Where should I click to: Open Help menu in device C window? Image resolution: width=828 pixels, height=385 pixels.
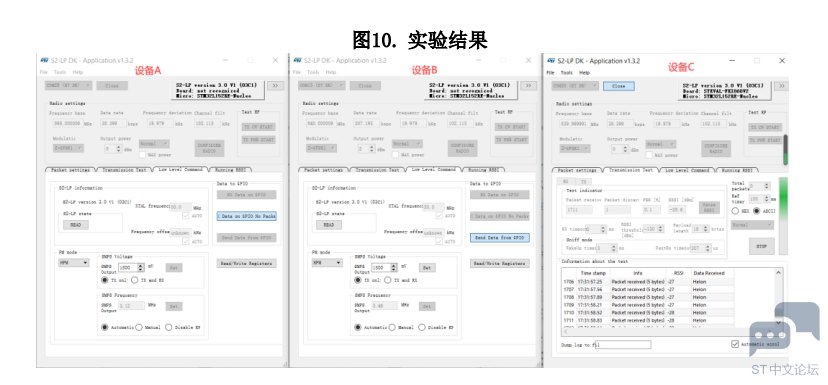(585, 72)
